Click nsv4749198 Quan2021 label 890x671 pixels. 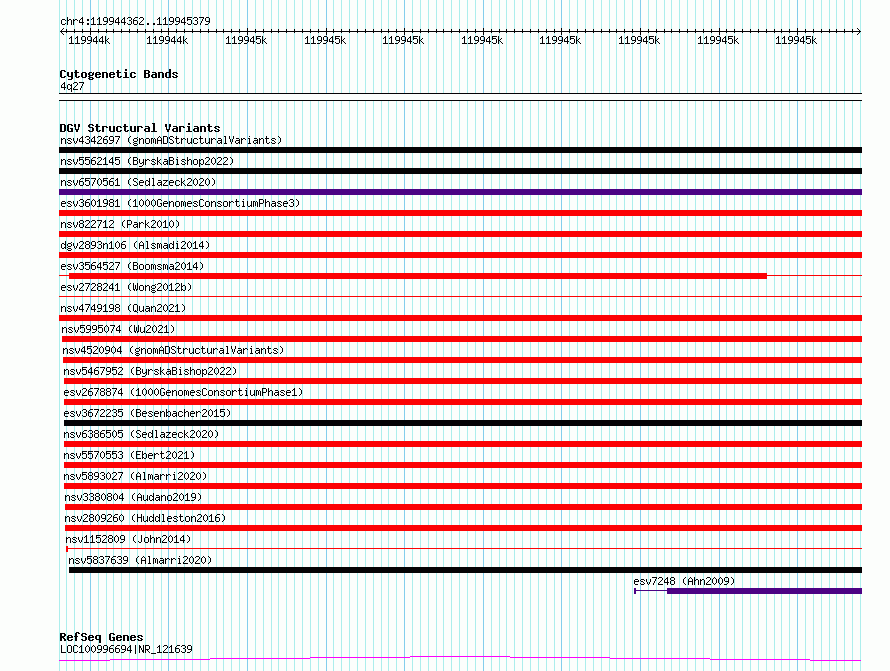click(123, 308)
